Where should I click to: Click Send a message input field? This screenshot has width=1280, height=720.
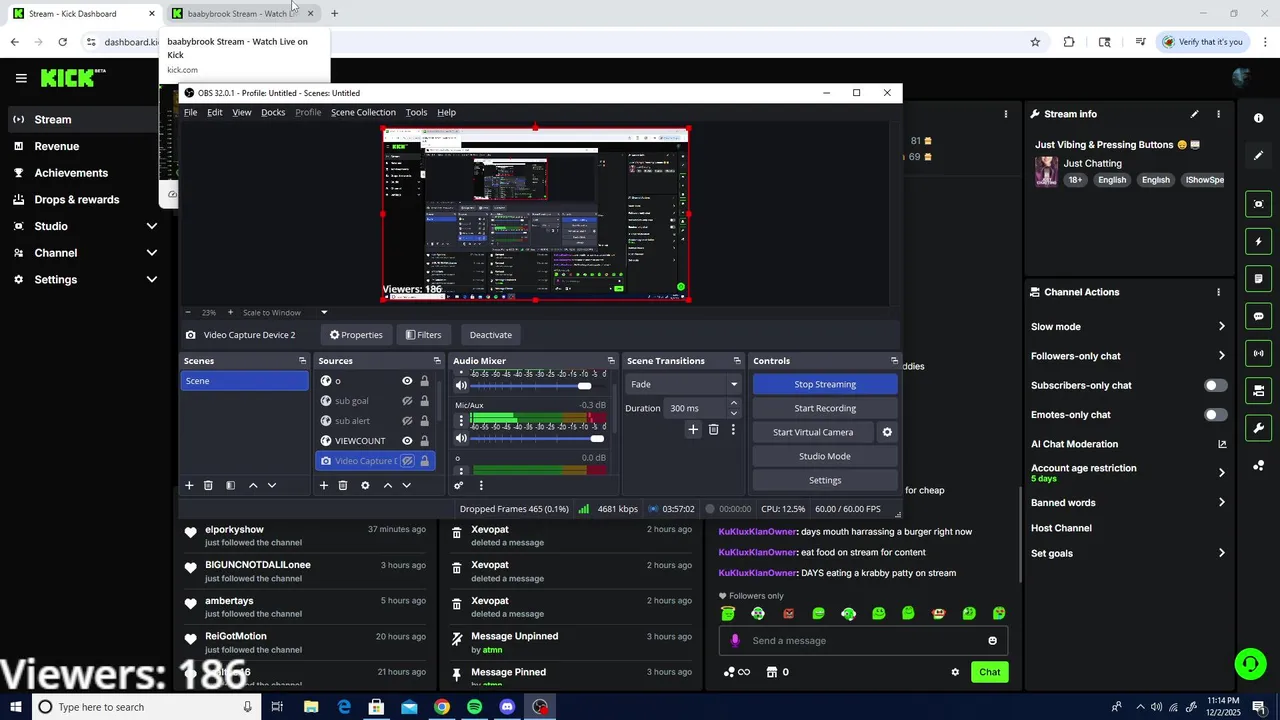coord(863,641)
